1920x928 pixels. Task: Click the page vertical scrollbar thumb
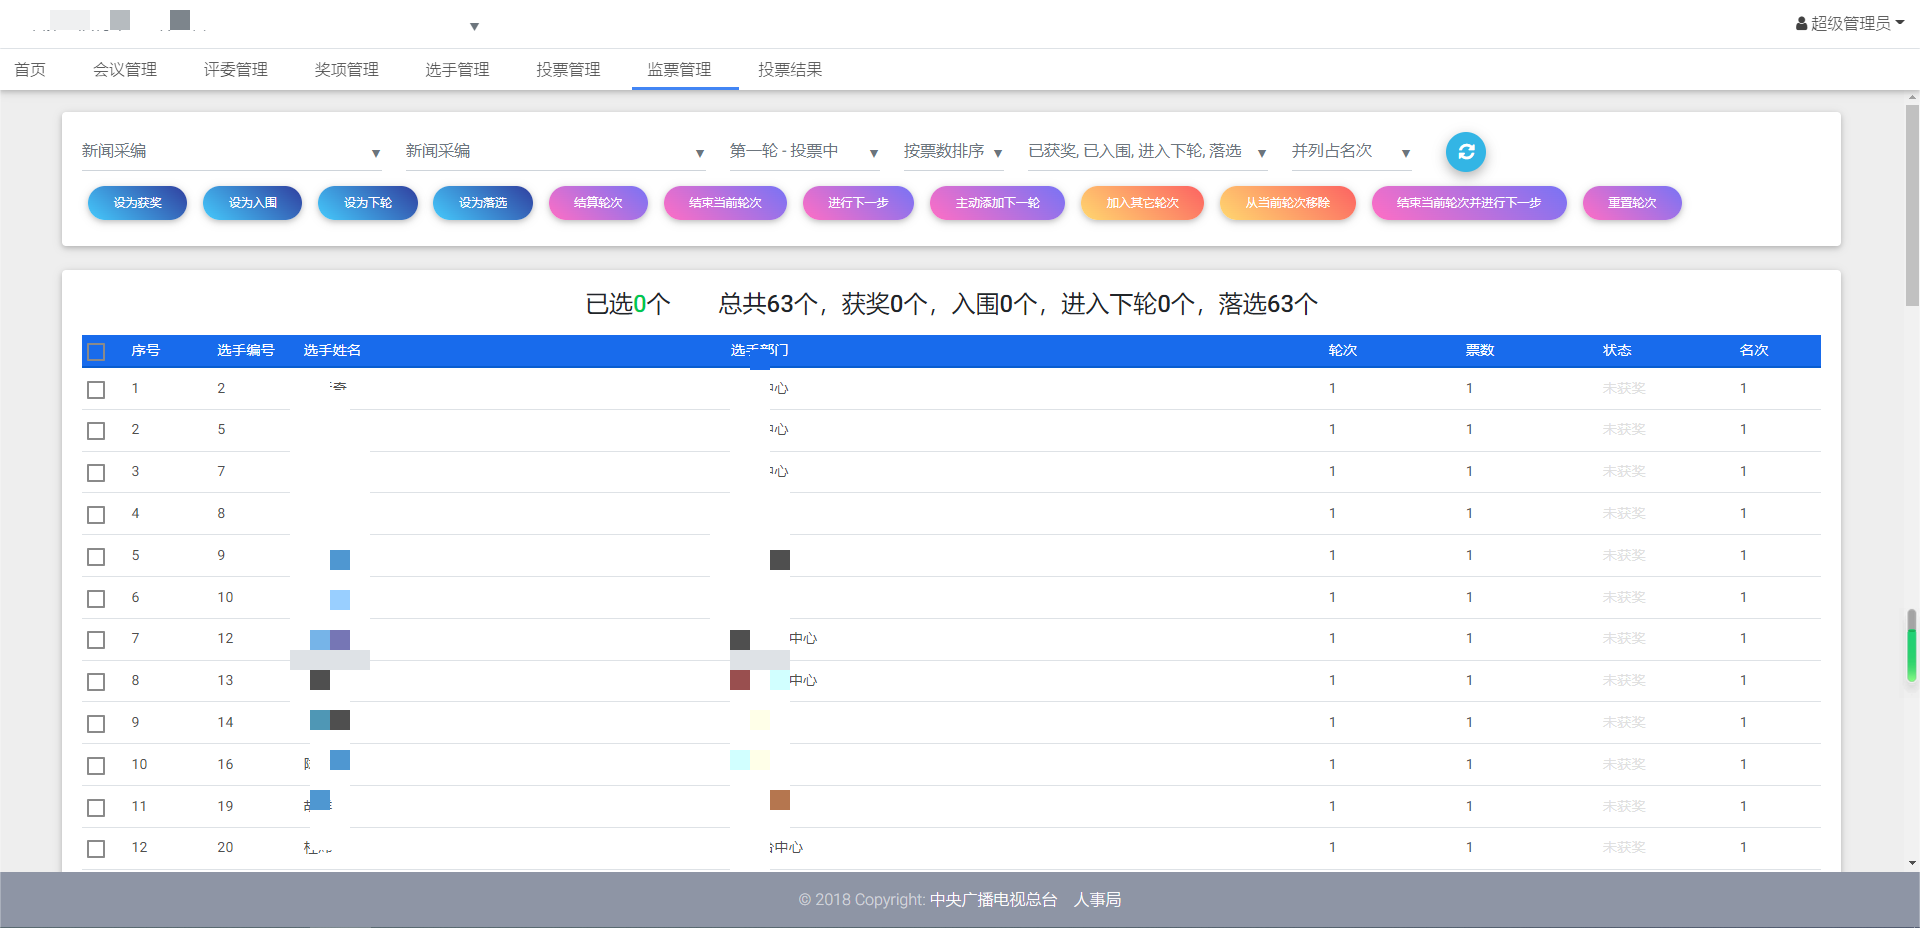coord(1912,205)
